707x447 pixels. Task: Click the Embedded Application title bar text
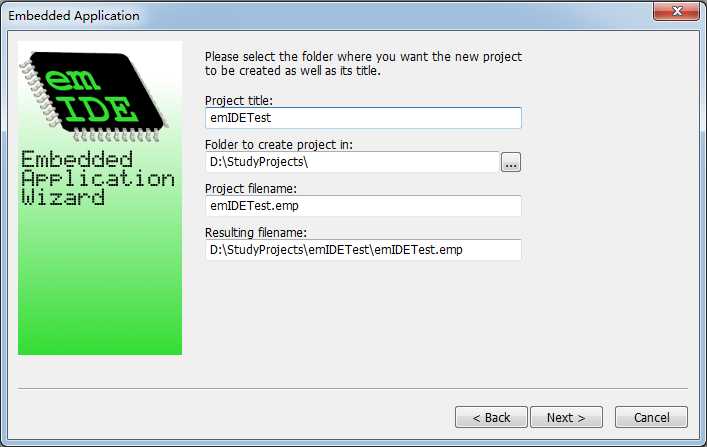point(73,16)
